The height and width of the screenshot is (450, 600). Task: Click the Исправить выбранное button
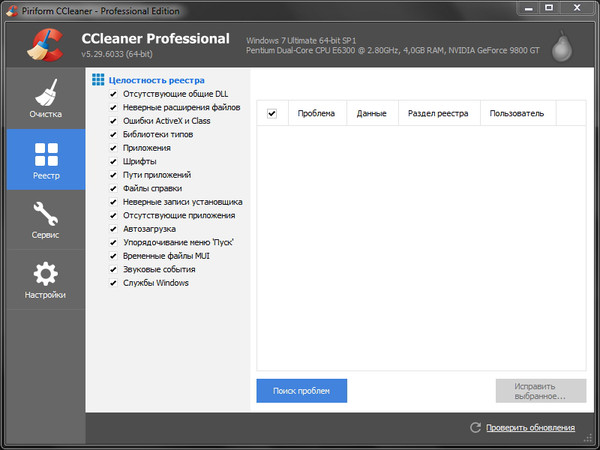coord(541,391)
